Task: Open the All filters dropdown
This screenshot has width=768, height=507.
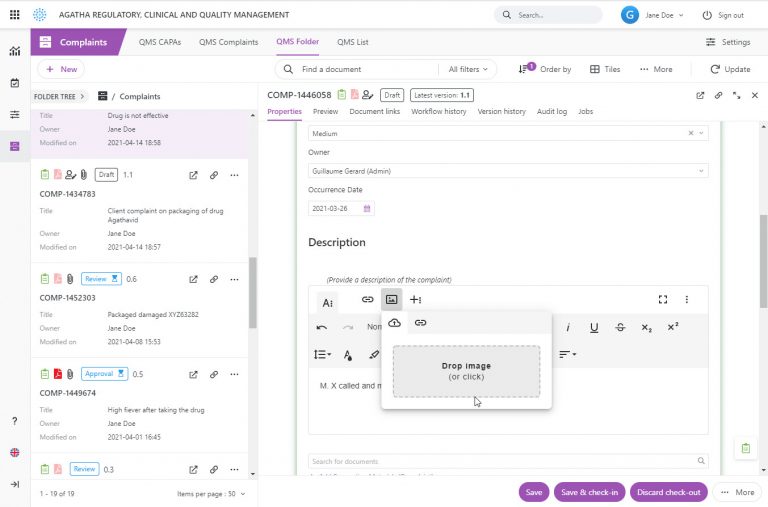Action: point(469,69)
